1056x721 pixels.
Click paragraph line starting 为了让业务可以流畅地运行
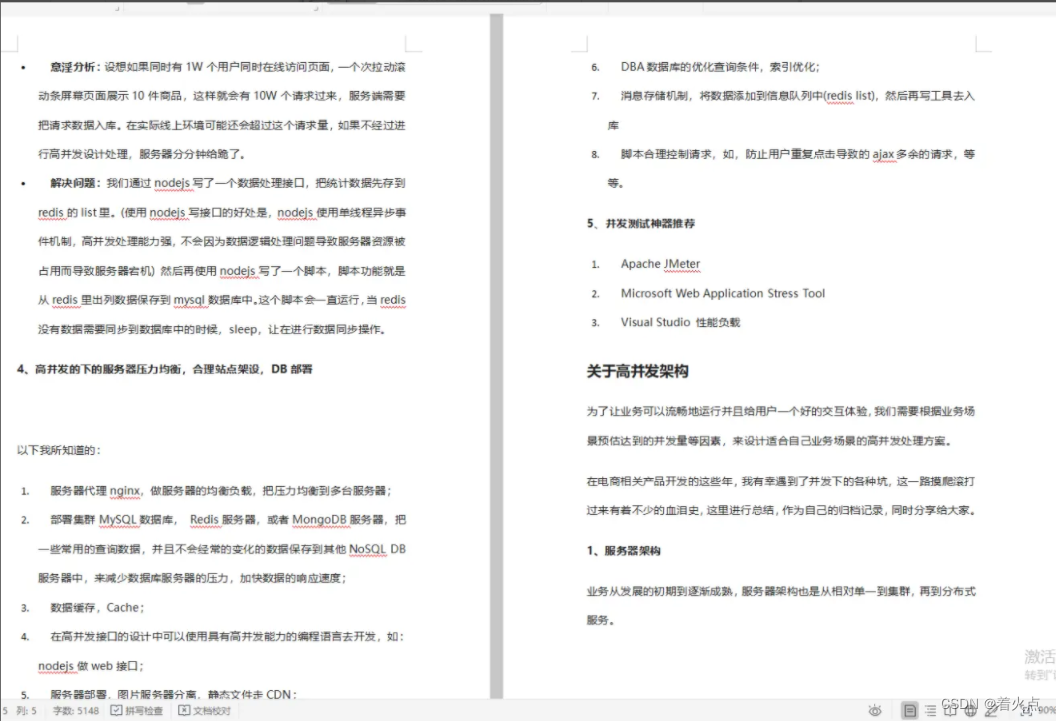tap(781, 411)
